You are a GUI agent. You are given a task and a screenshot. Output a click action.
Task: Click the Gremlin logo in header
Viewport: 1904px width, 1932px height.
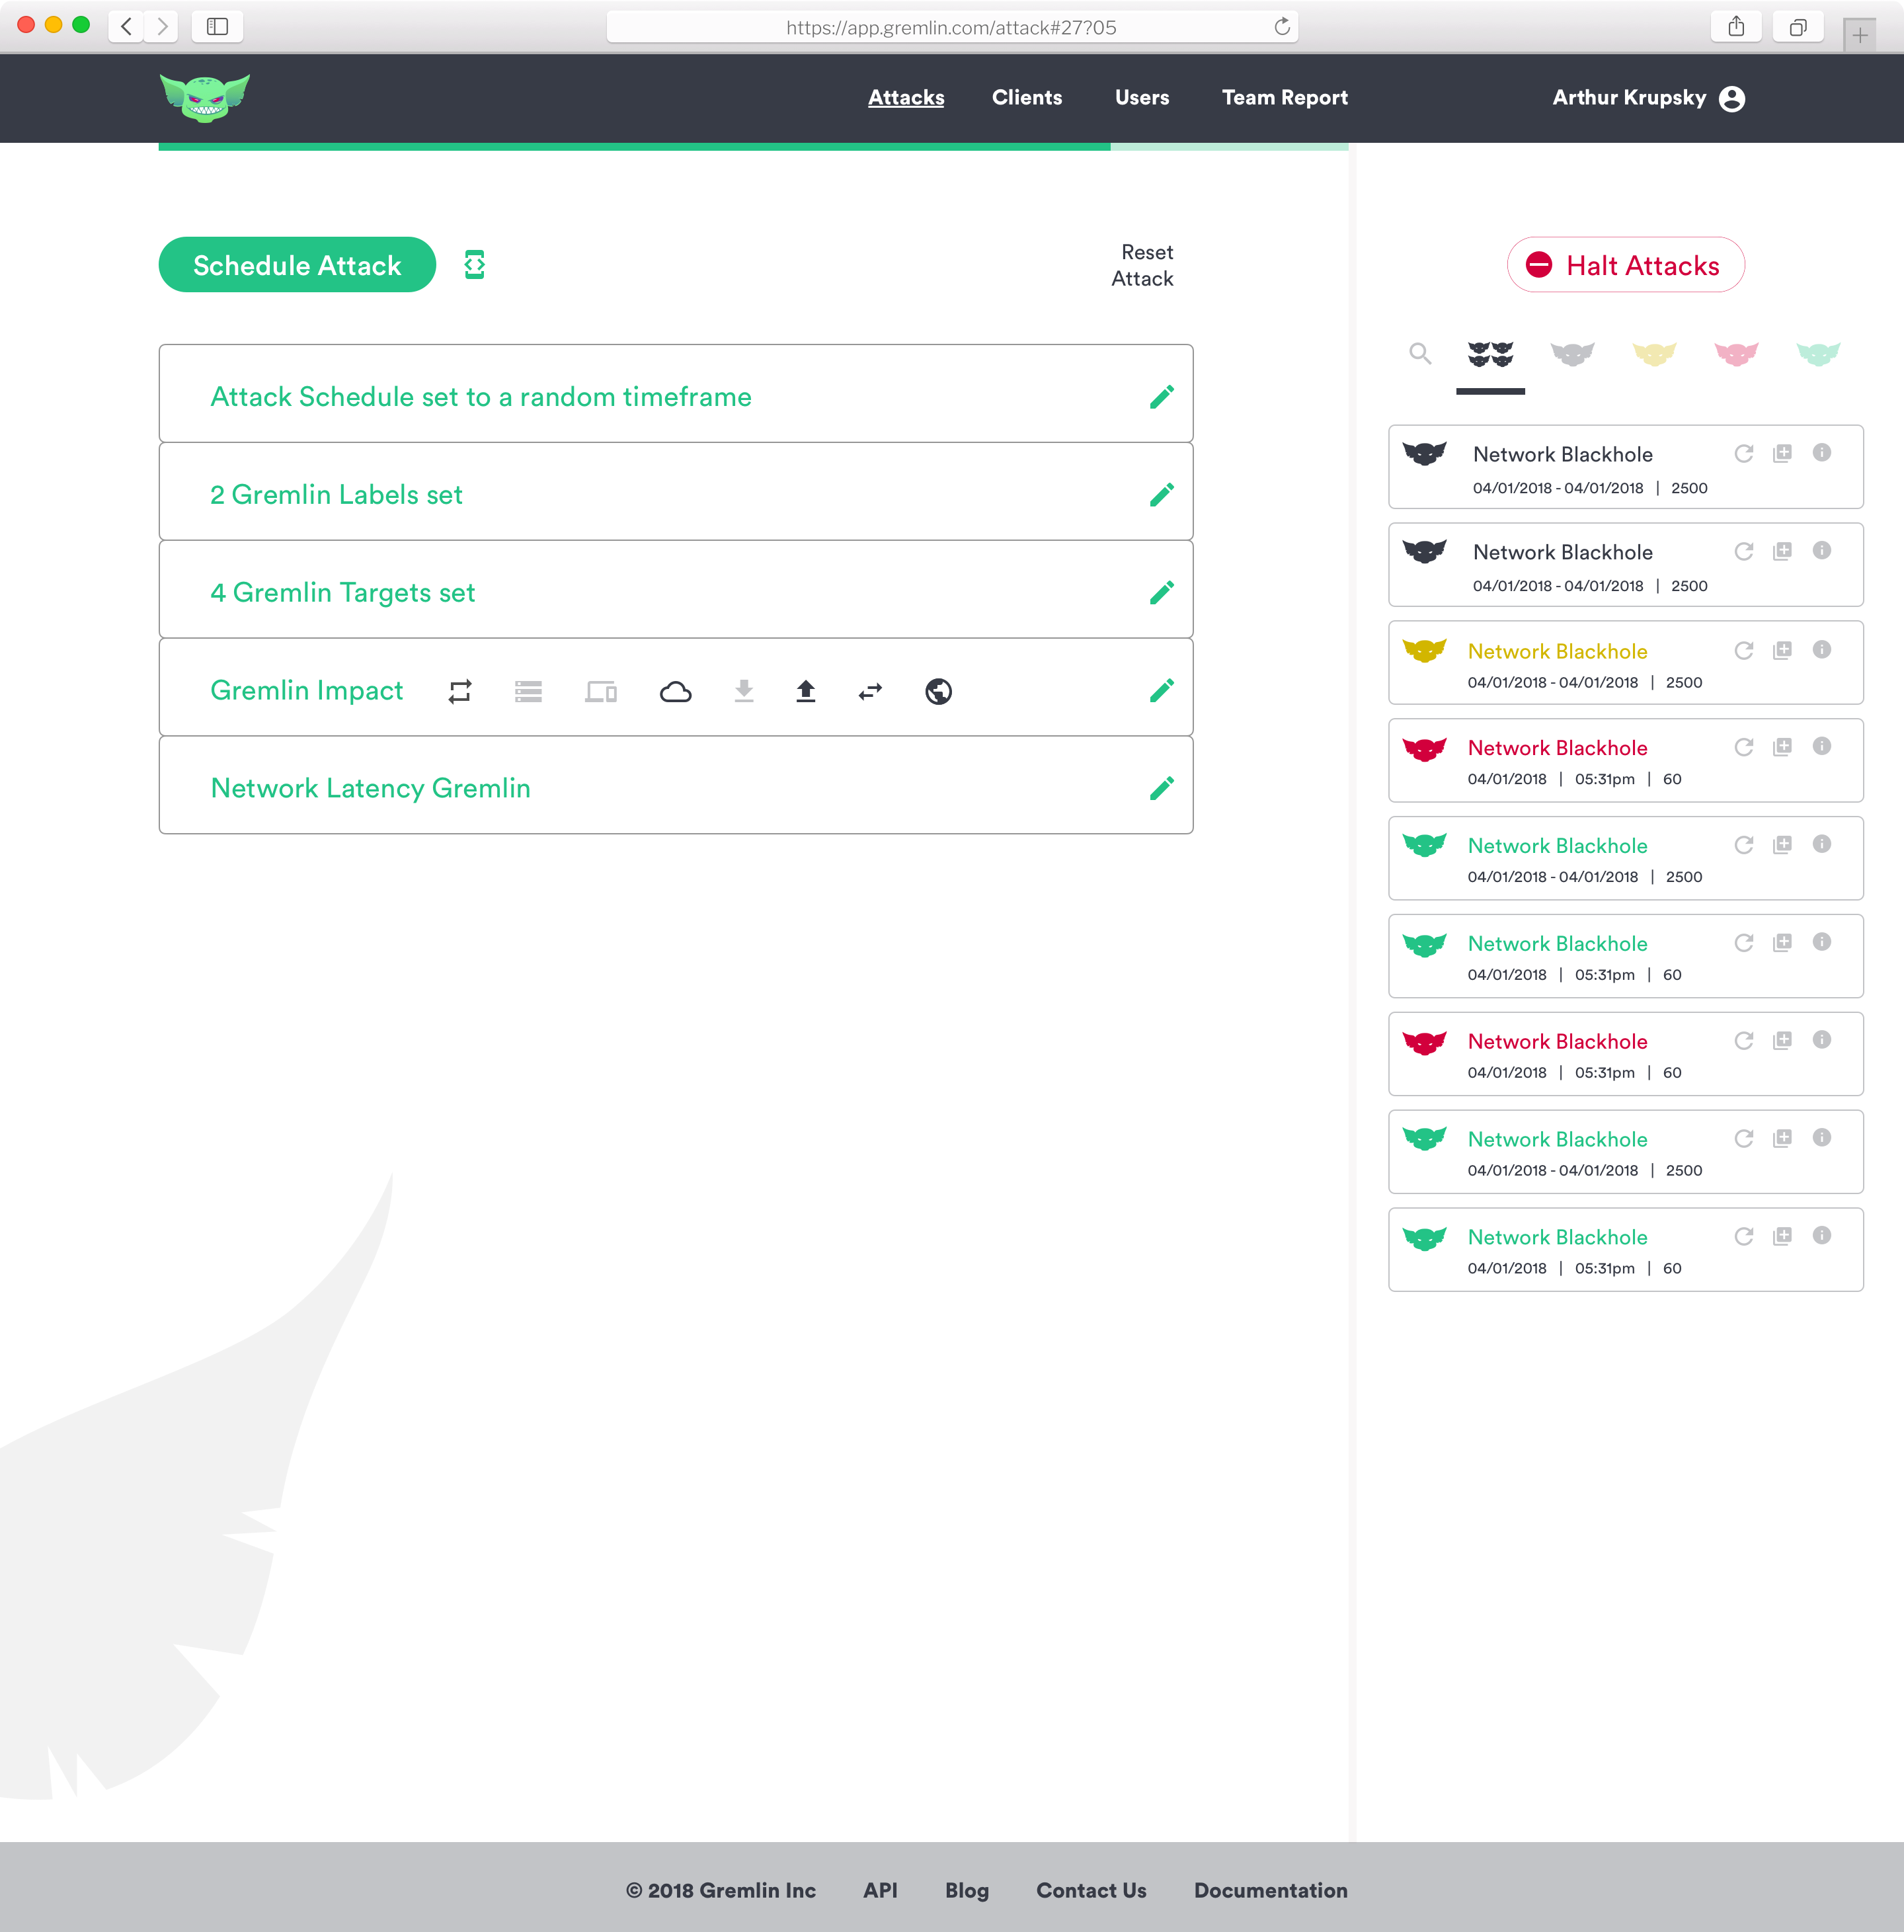[x=205, y=98]
